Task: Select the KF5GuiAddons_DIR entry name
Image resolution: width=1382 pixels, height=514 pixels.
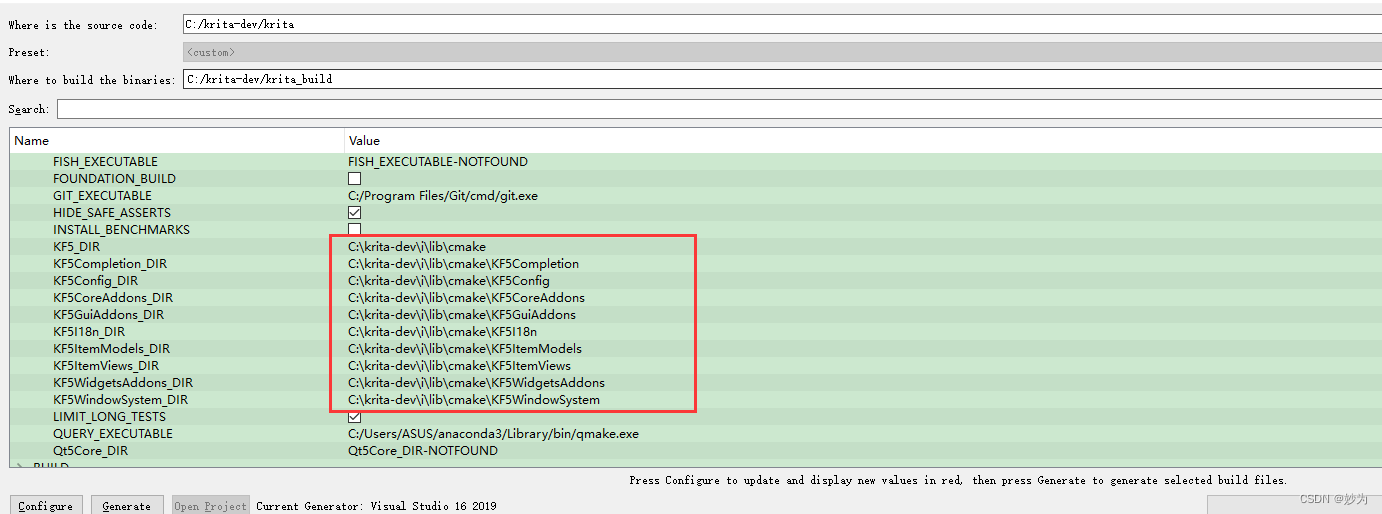Action: pos(108,315)
